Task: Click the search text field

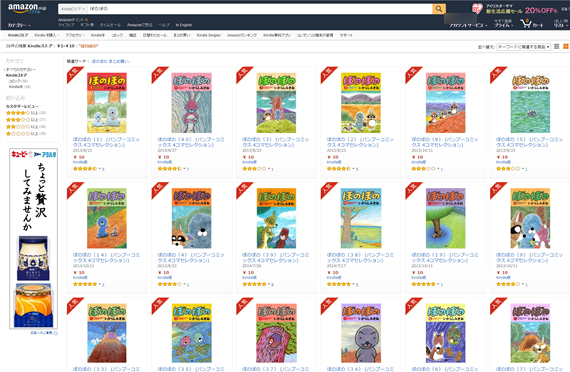Action: pos(259,9)
